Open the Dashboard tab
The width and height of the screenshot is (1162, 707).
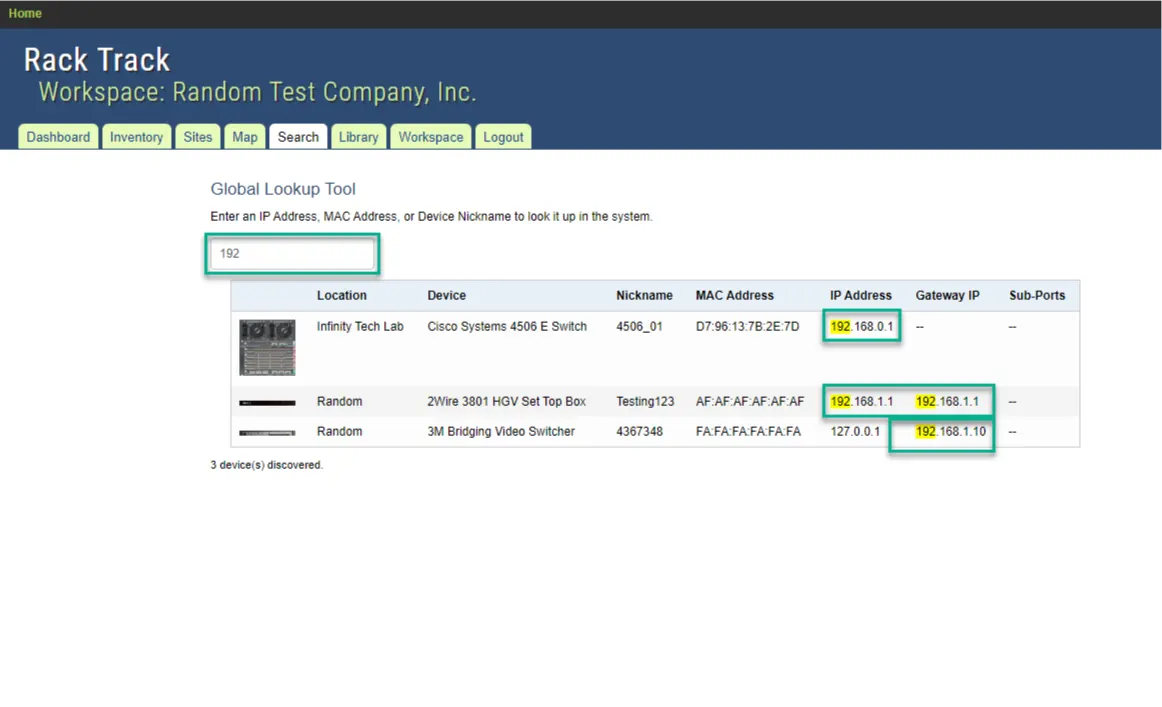(x=58, y=136)
